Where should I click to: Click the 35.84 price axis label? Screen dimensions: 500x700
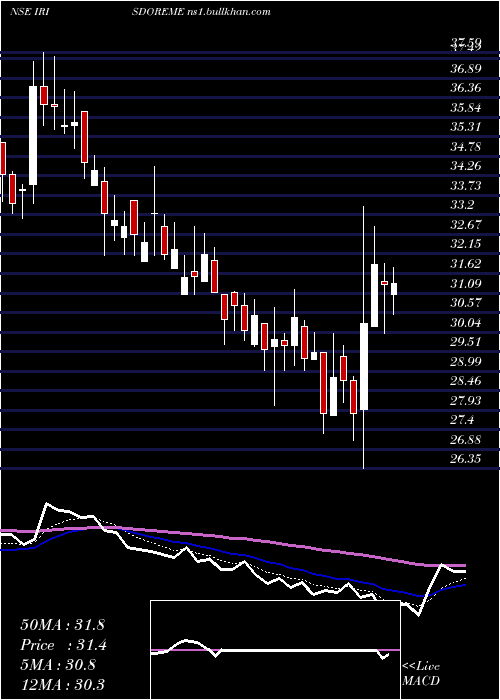pos(466,108)
